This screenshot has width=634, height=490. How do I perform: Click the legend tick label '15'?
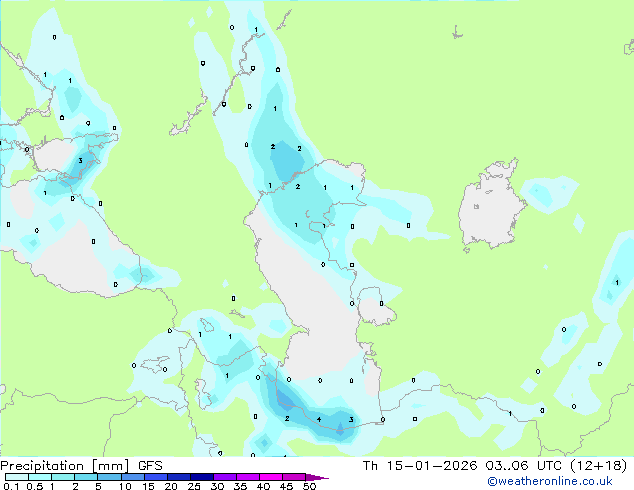148,486
